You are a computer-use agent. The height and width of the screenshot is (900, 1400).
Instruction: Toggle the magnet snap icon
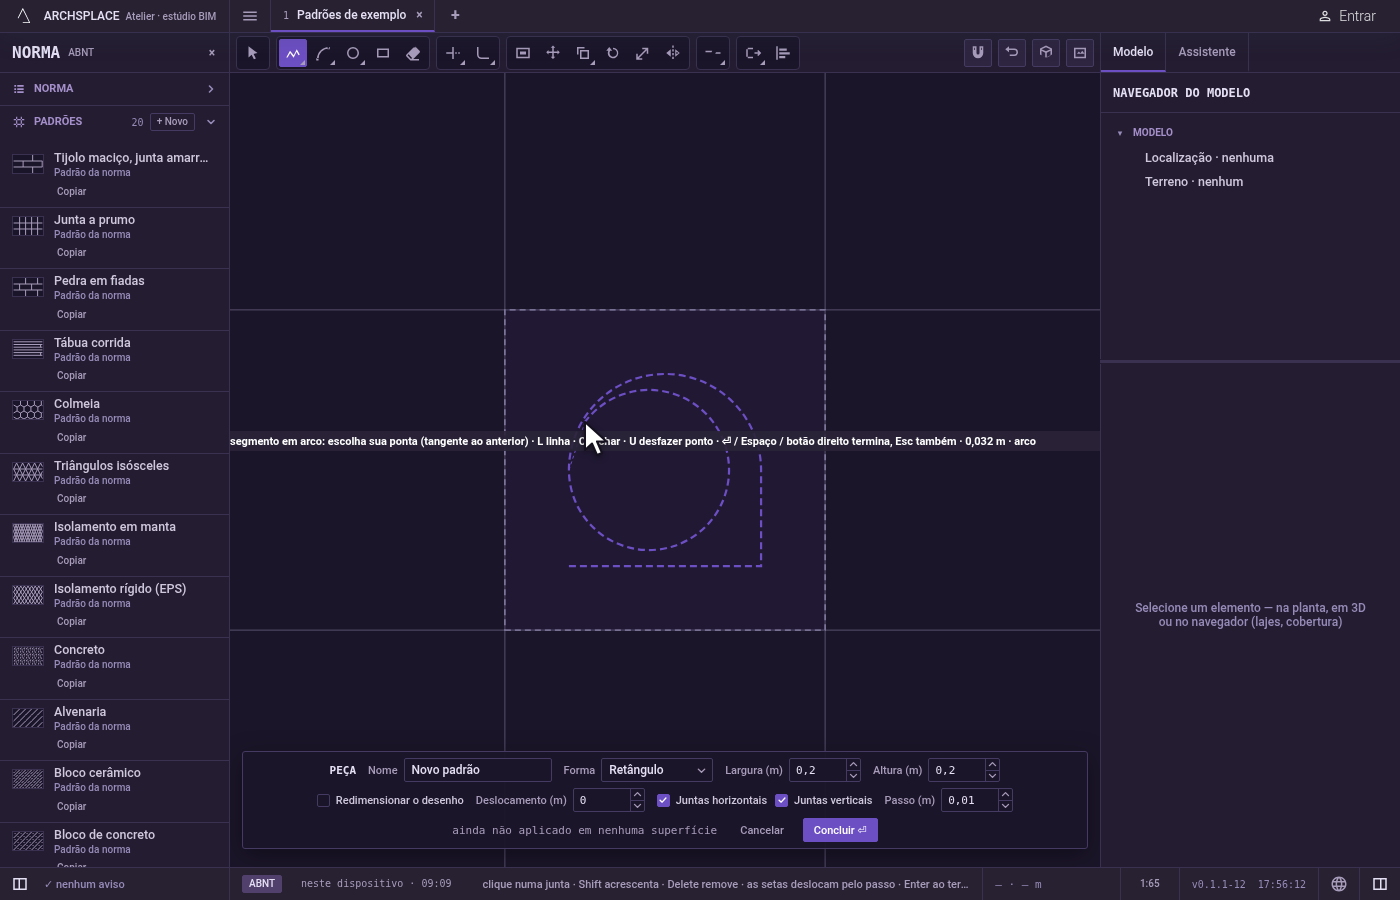point(978,53)
